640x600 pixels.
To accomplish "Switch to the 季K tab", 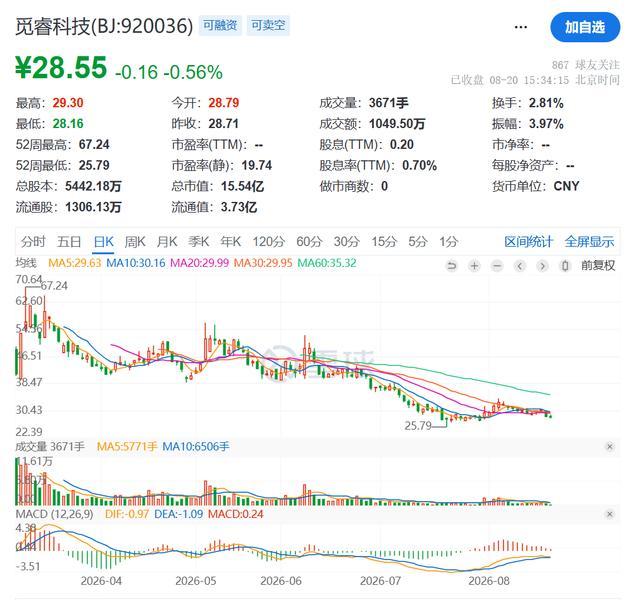I will pyautogui.click(x=198, y=242).
